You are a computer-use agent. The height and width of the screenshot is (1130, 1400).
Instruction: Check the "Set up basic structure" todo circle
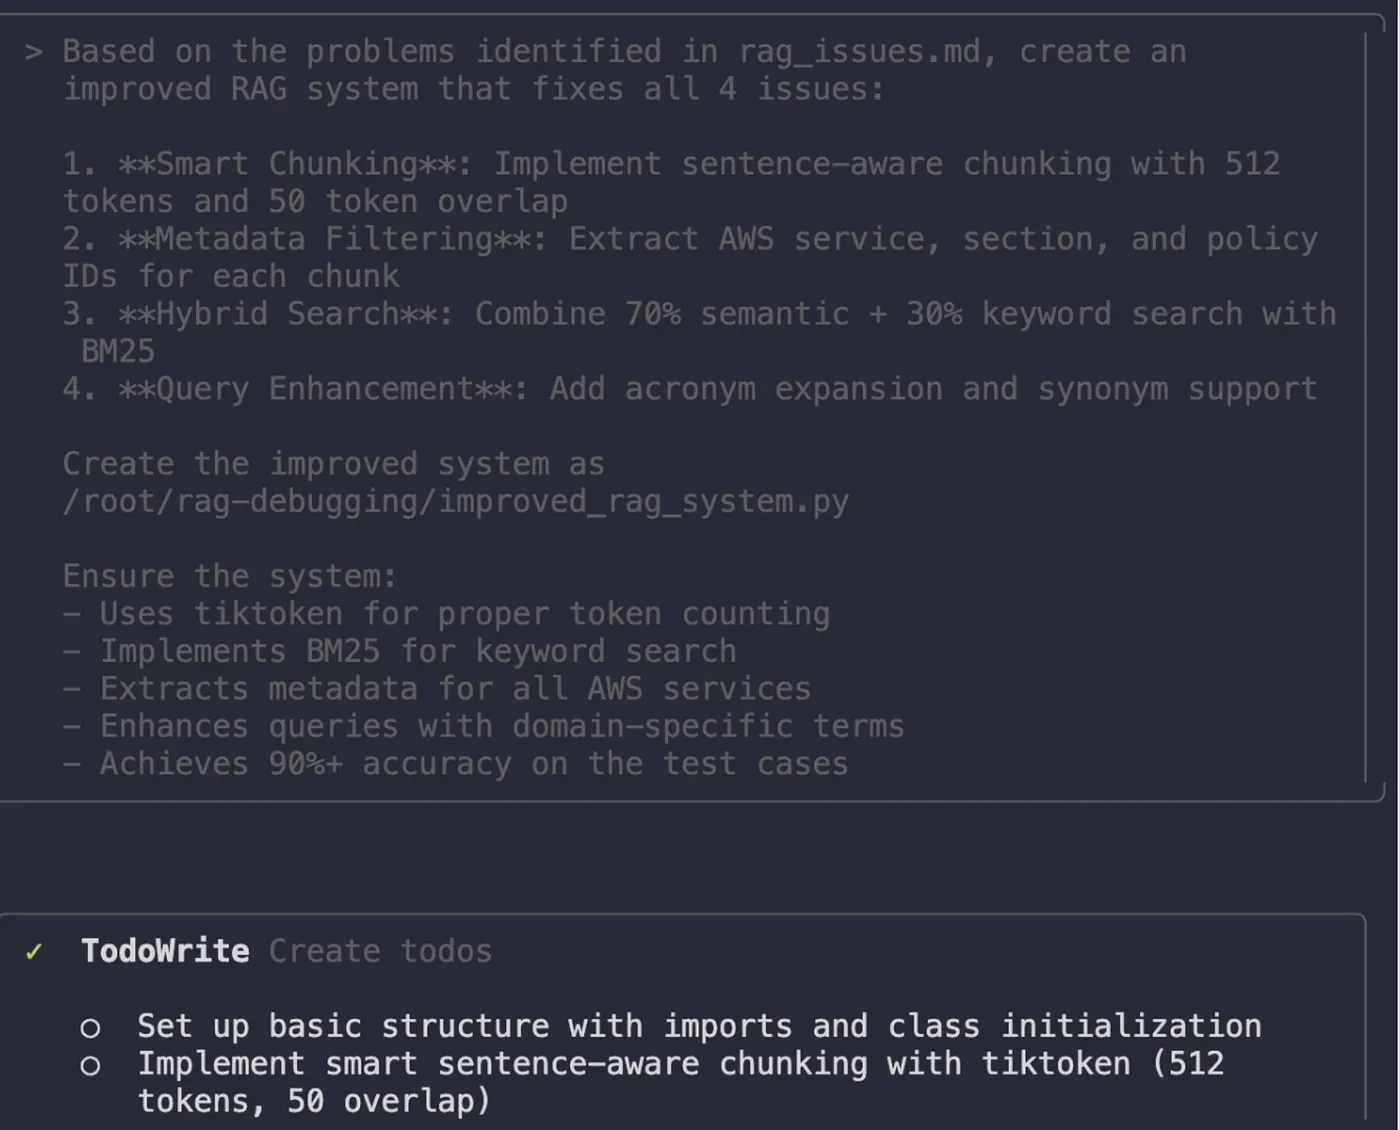click(90, 1028)
